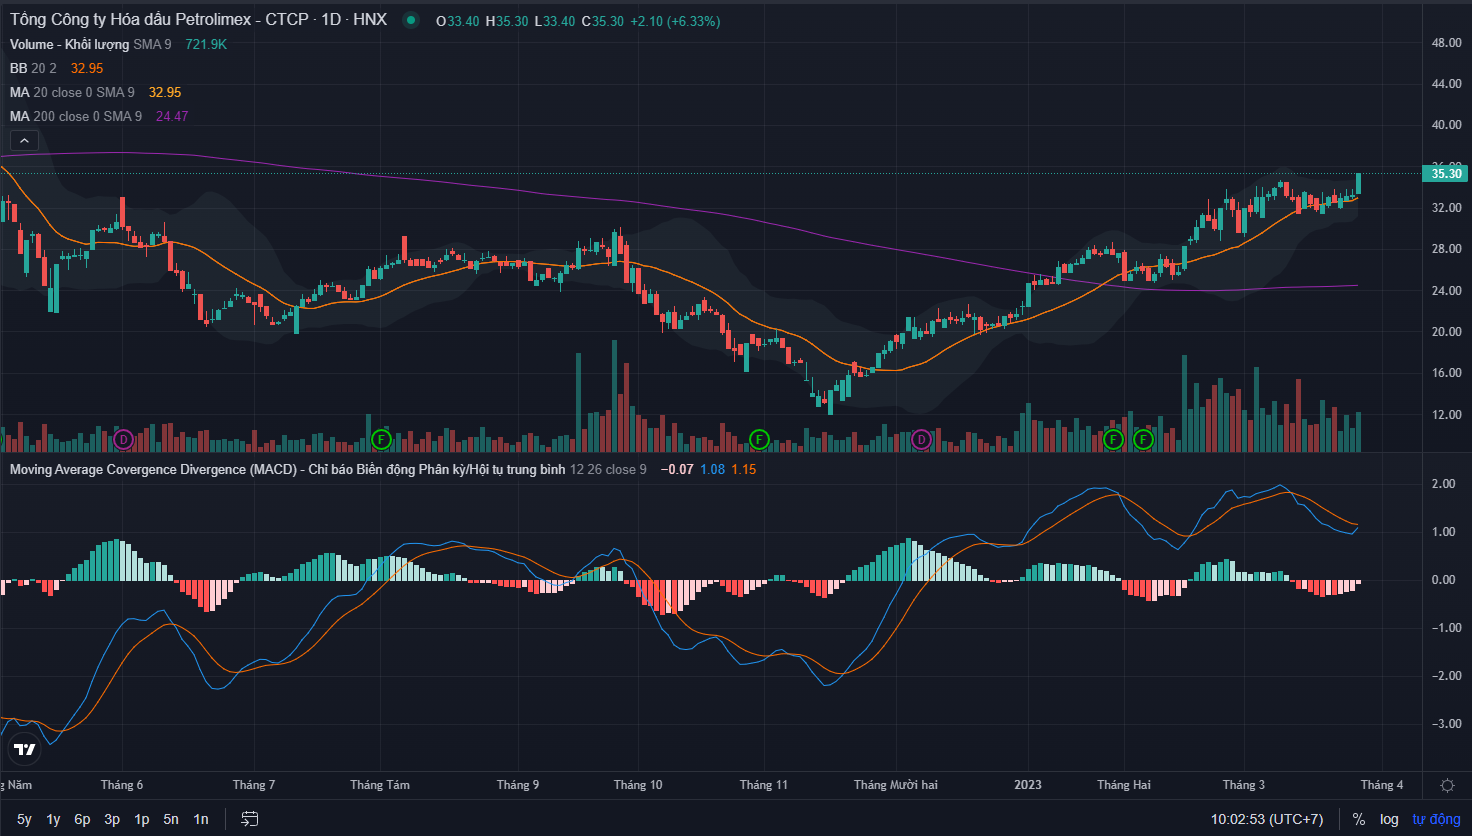This screenshot has height=836, width=1472.
Task: Collapse the indicator legend with the chevron
Action: 25,141
